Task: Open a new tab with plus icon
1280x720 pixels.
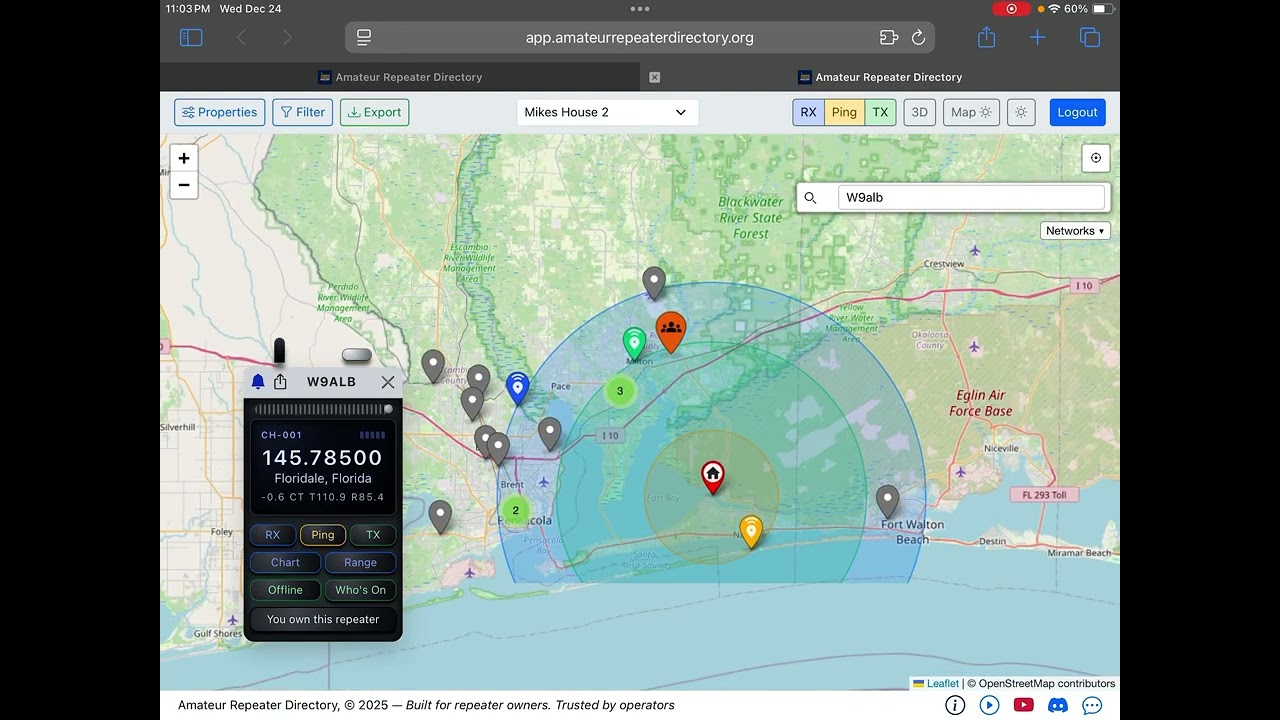Action: click(x=1037, y=37)
